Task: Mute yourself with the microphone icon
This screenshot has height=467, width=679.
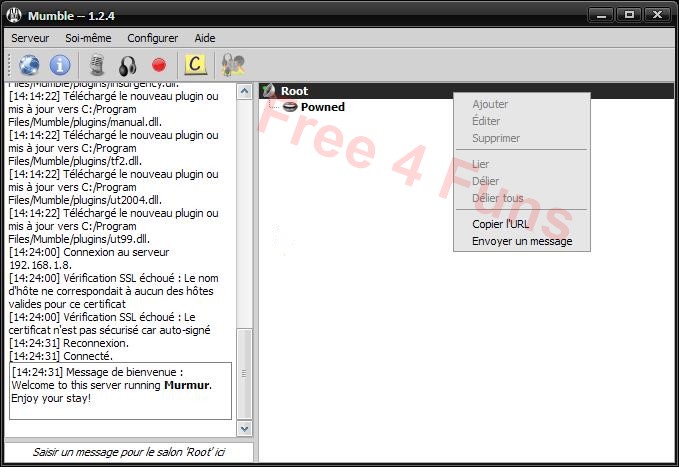Action: click(x=97, y=65)
